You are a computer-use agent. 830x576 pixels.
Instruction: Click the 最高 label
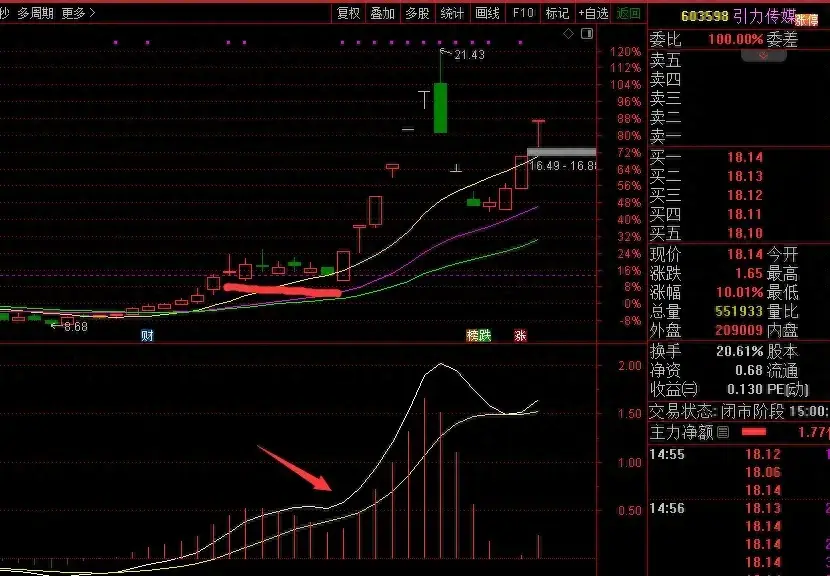(783, 274)
